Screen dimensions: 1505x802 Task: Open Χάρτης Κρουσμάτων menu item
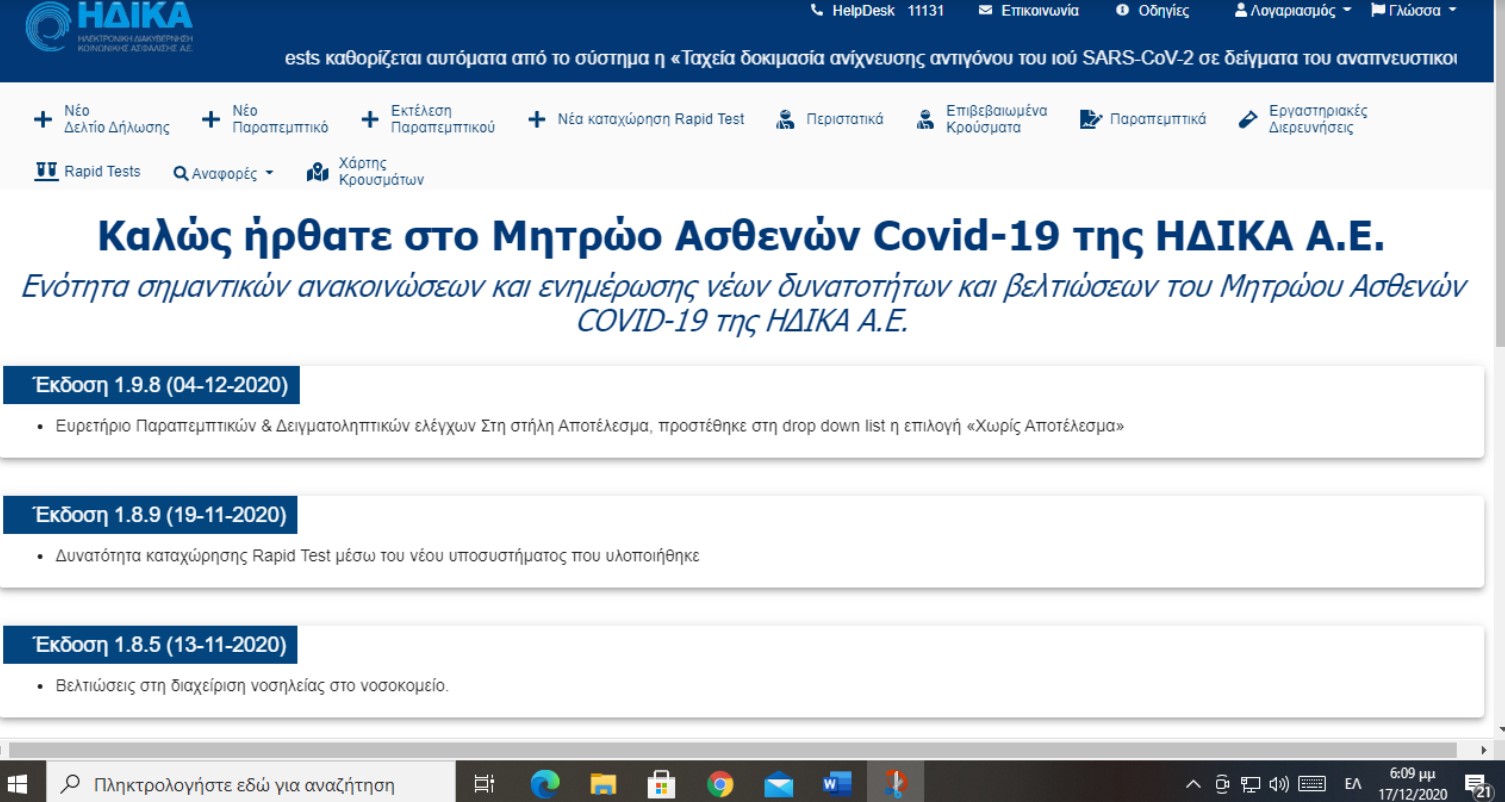pyautogui.click(x=365, y=172)
